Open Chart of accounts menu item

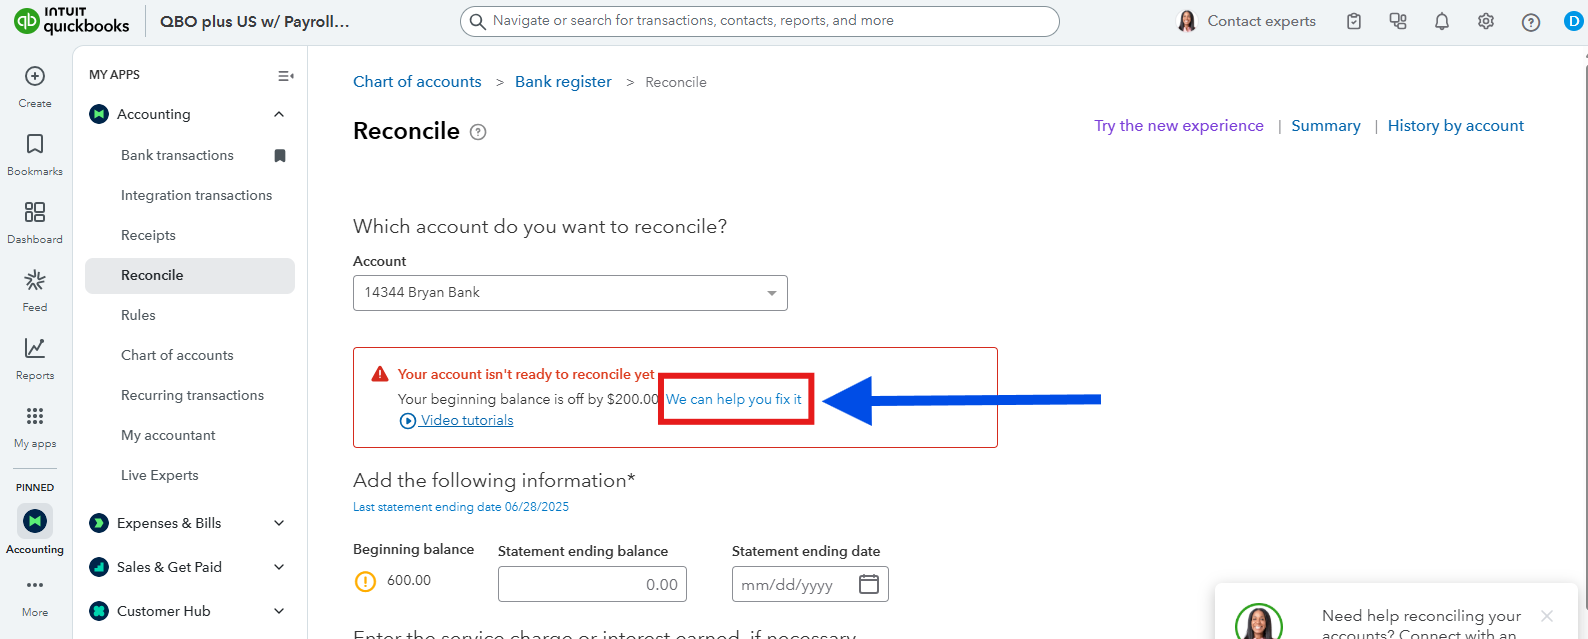point(177,355)
